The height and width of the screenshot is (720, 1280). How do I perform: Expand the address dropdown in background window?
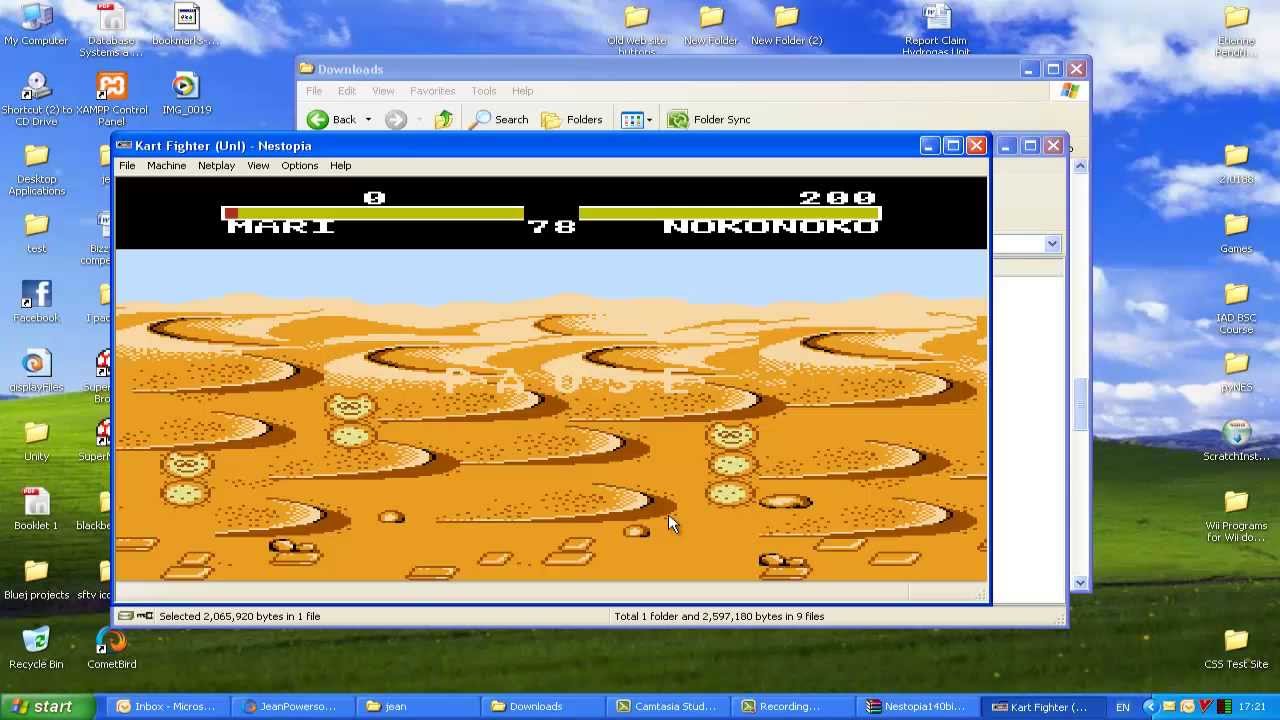[1052, 244]
